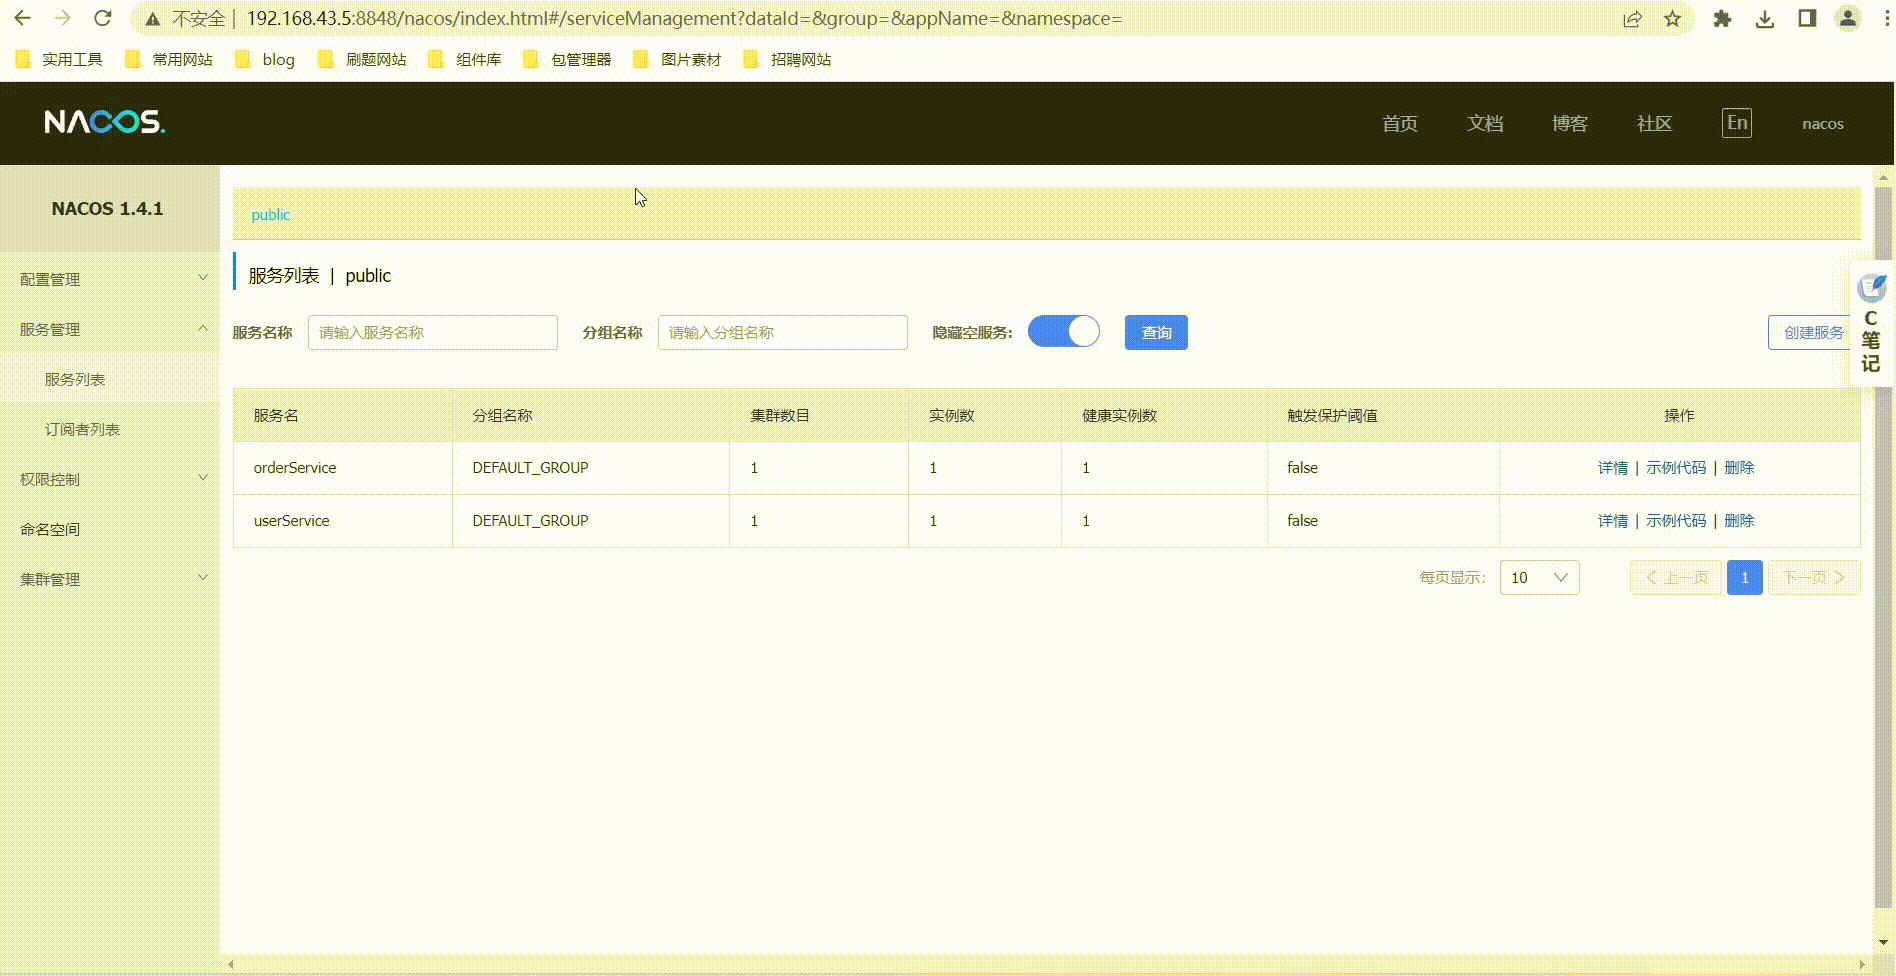
Task: Click the 下一页 pagination button
Action: click(x=1814, y=578)
